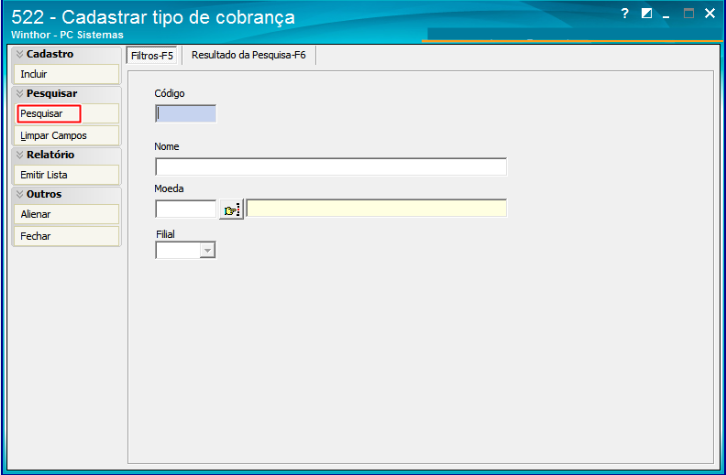
Task: Focus the Moeda code field
Action: coord(186,209)
